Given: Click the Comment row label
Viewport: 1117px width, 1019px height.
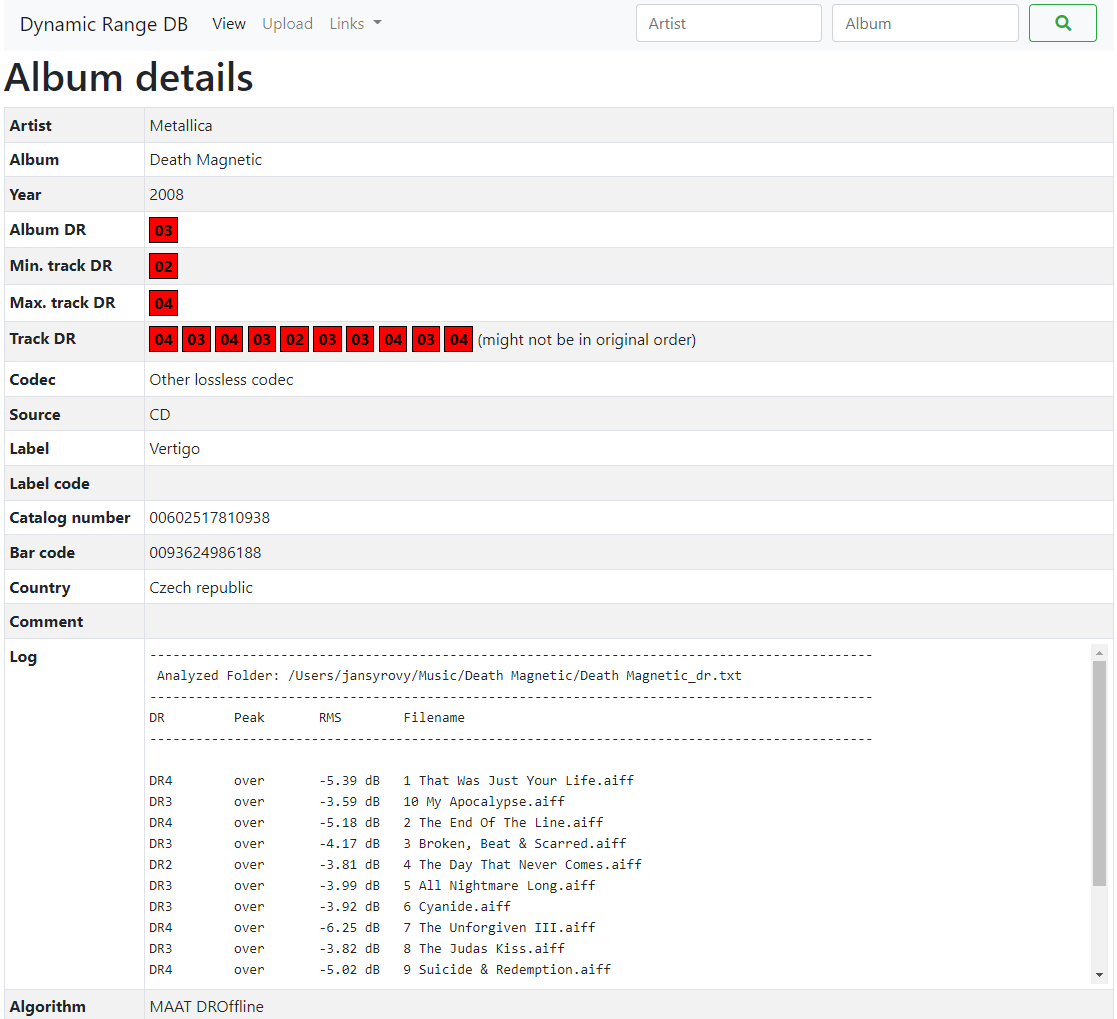Looking at the screenshot, I should (46, 622).
